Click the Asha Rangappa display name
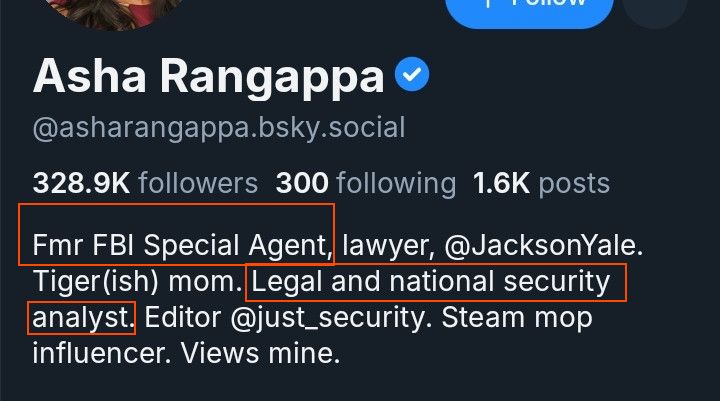Viewport: 720px width, 401px height. pyautogui.click(x=208, y=77)
